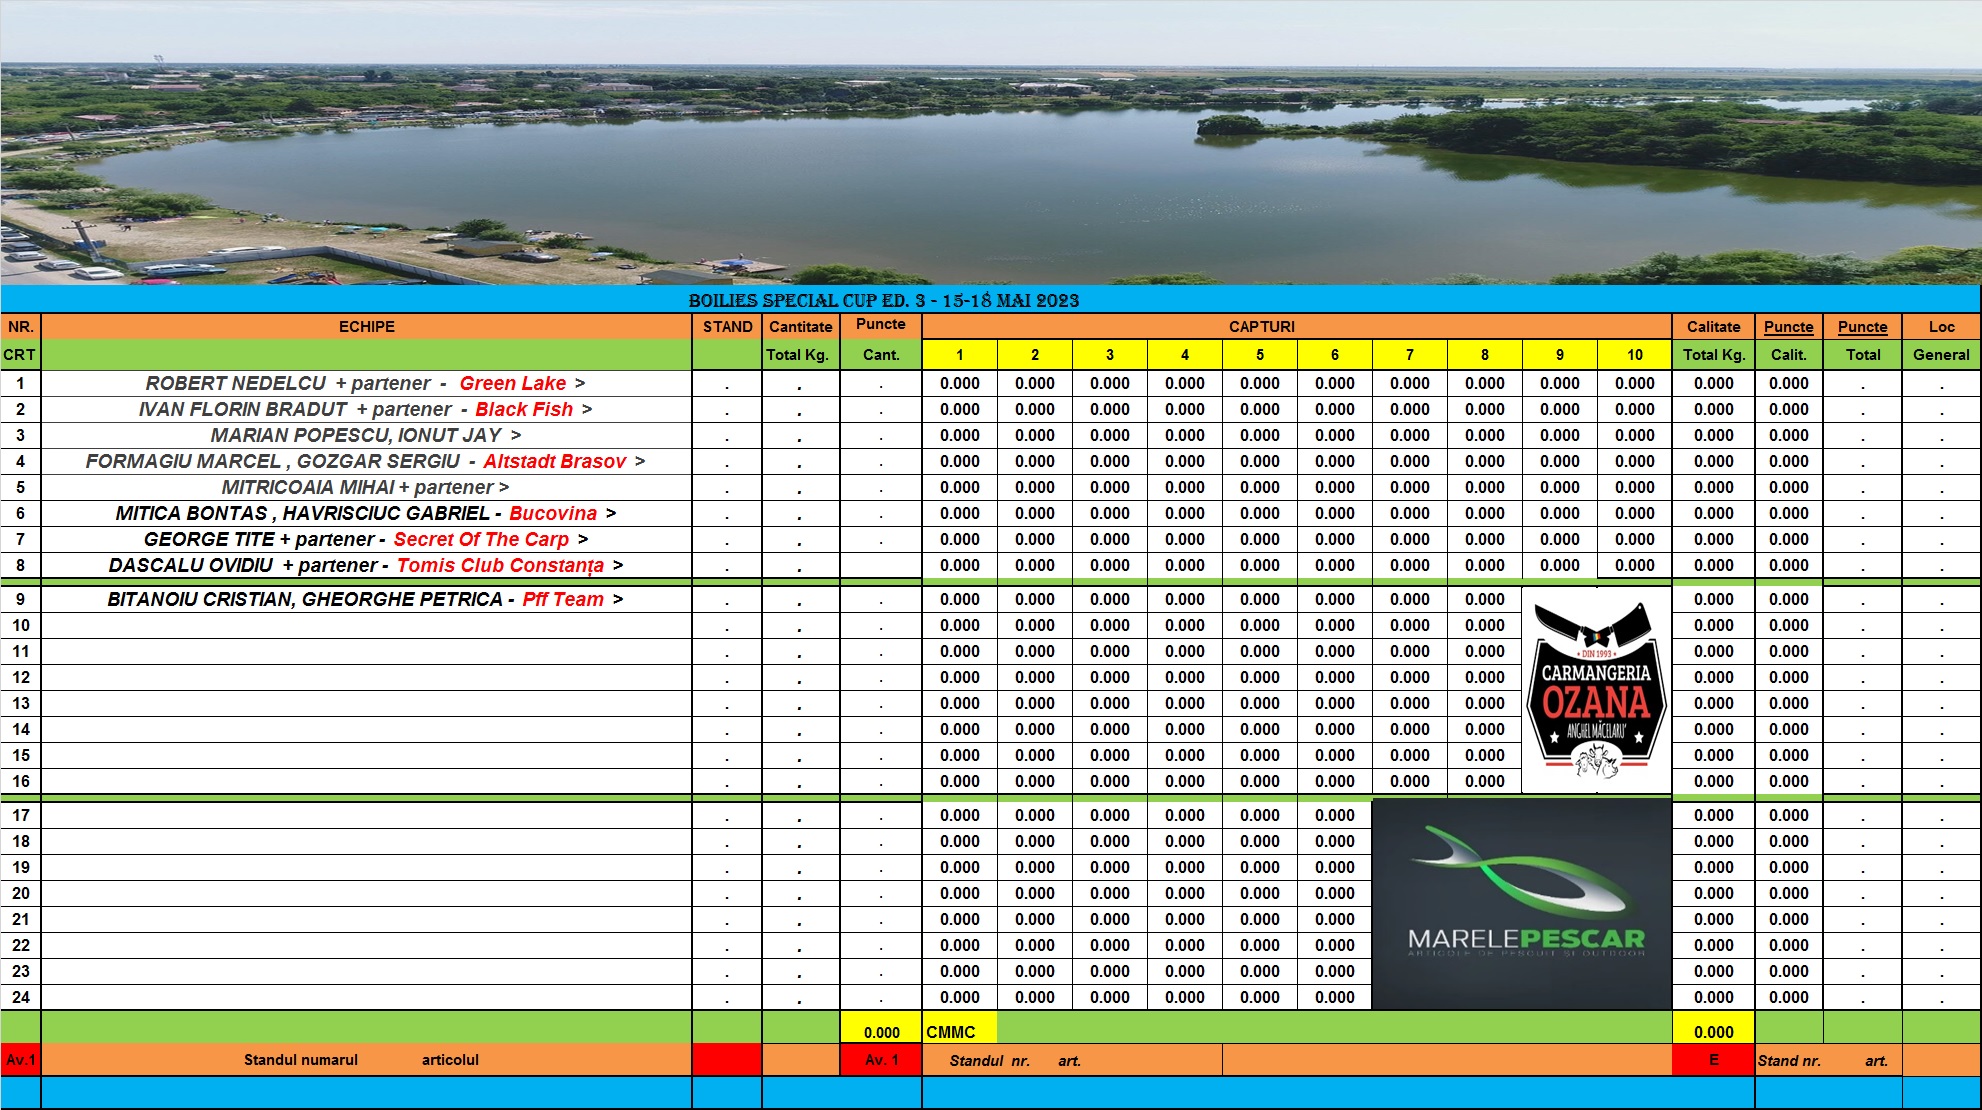Select the Standul numarul articolul cell

pos(366,1060)
